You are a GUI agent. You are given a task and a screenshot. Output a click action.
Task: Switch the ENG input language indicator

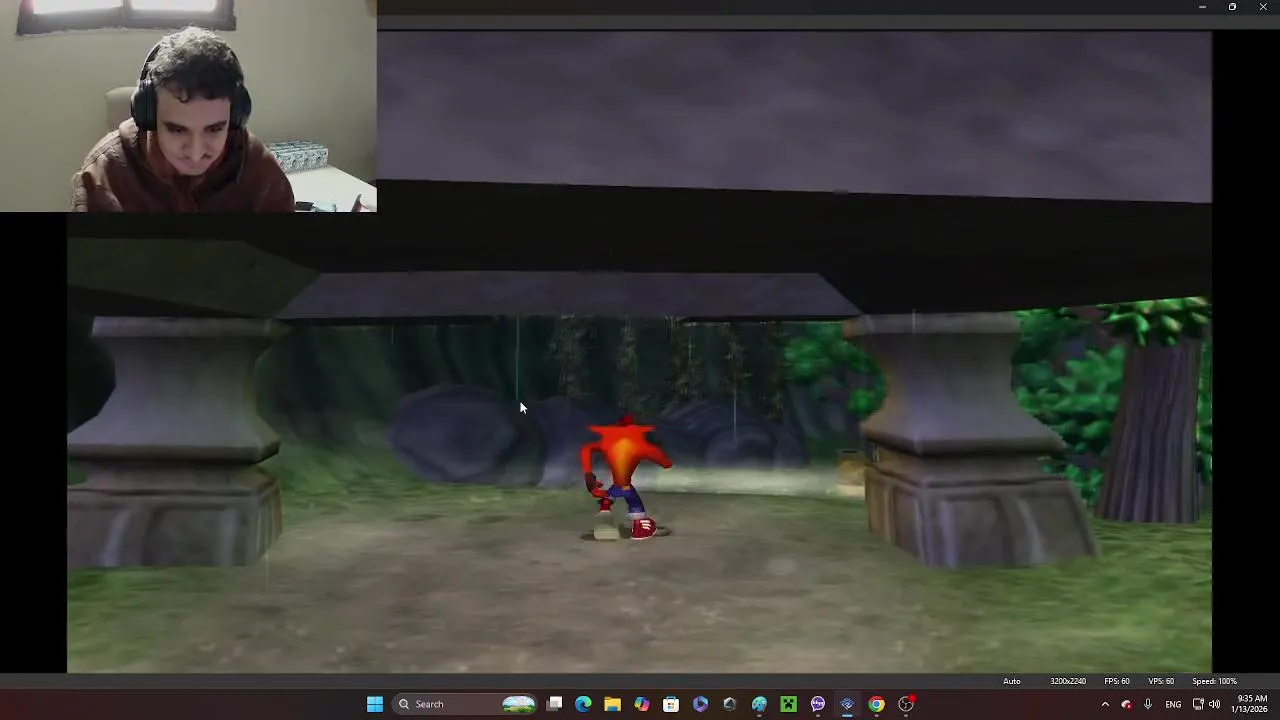pyautogui.click(x=1173, y=704)
